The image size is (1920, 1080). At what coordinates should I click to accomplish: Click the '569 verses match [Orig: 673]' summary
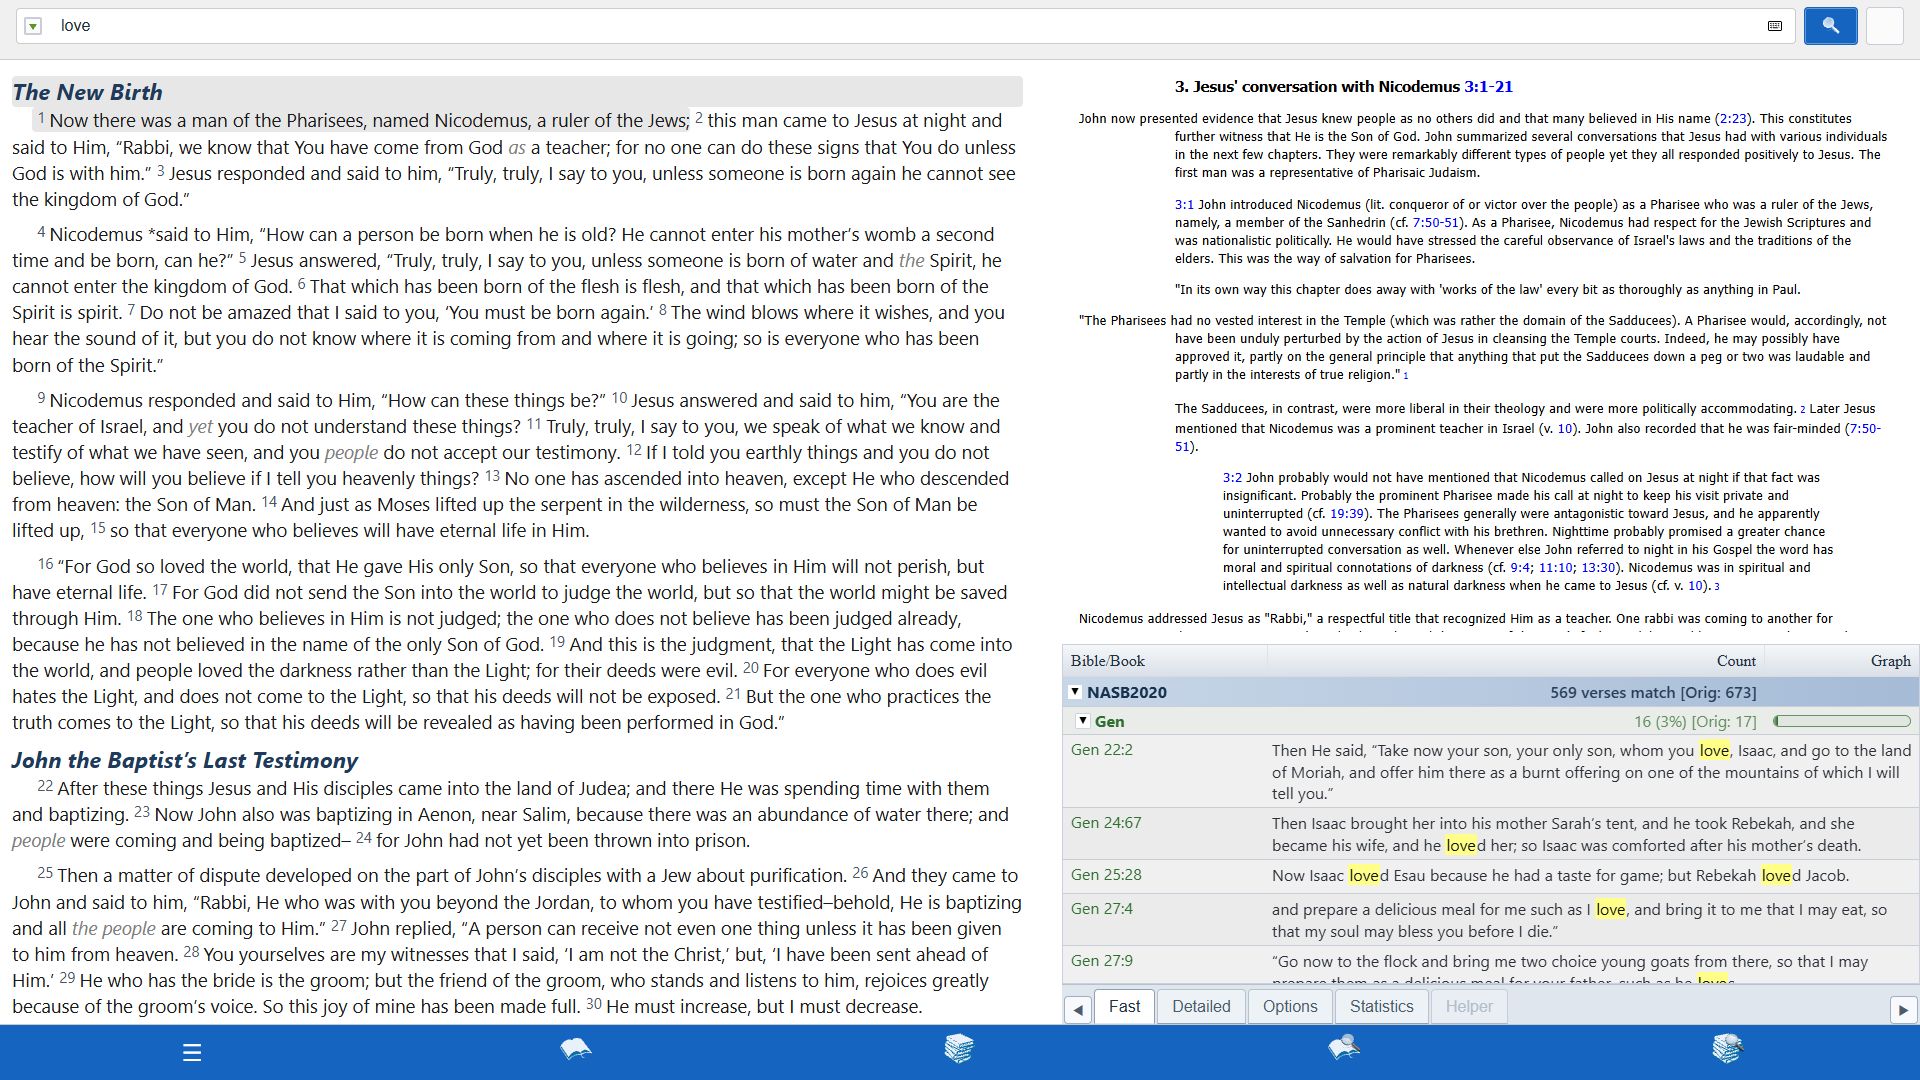tap(1653, 692)
